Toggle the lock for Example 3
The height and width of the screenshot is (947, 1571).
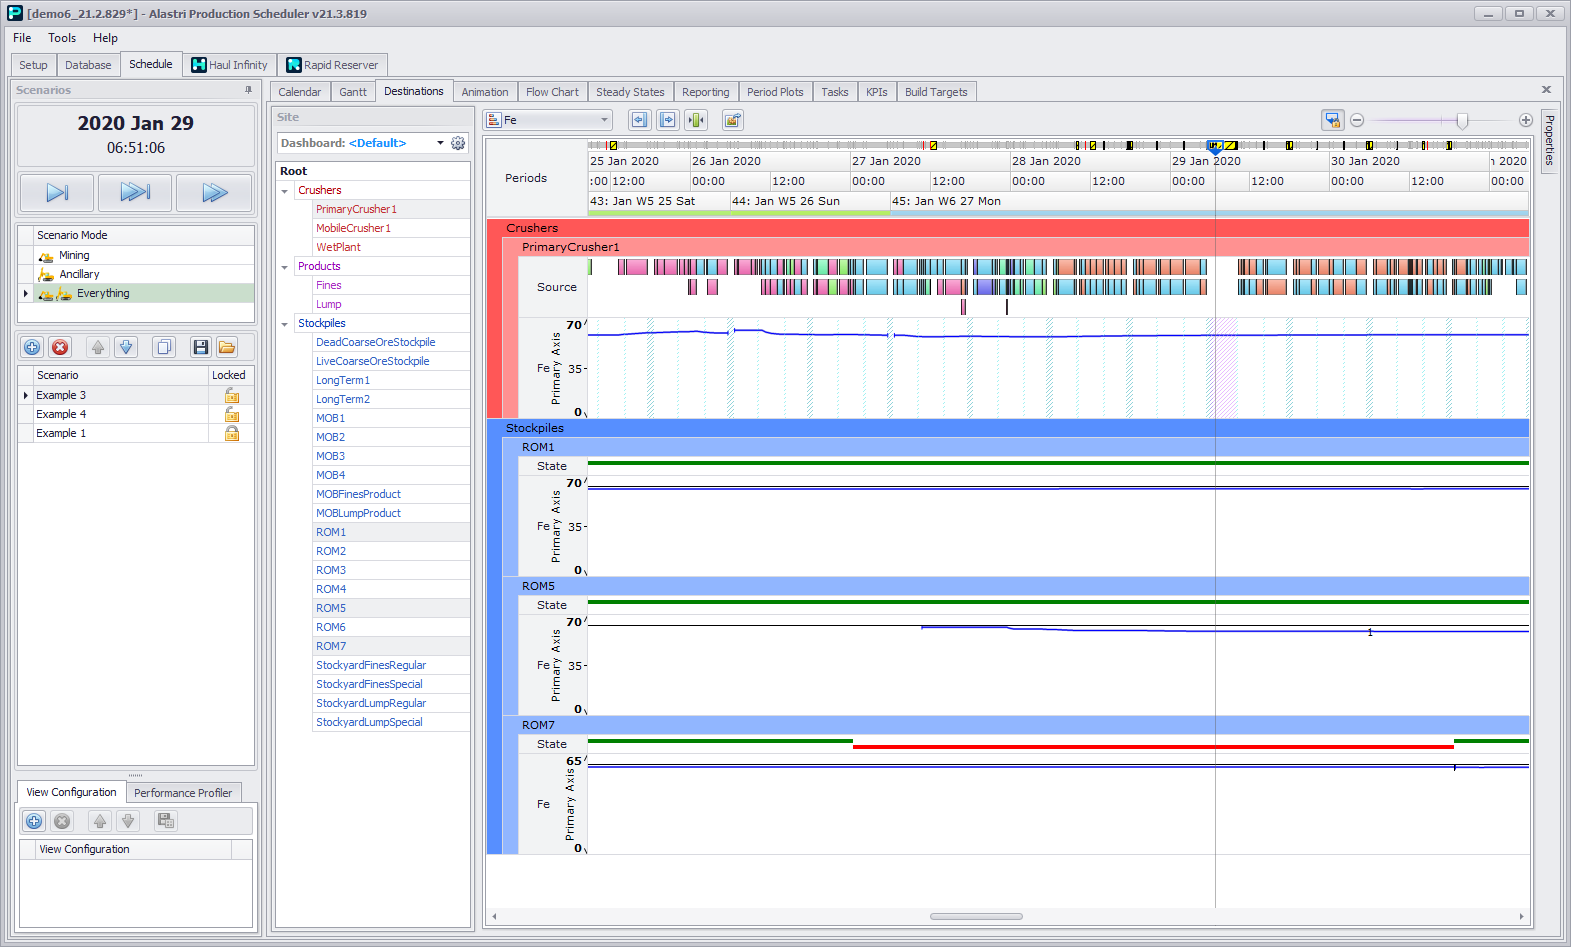pyautogui.click(x=231, y=395)
